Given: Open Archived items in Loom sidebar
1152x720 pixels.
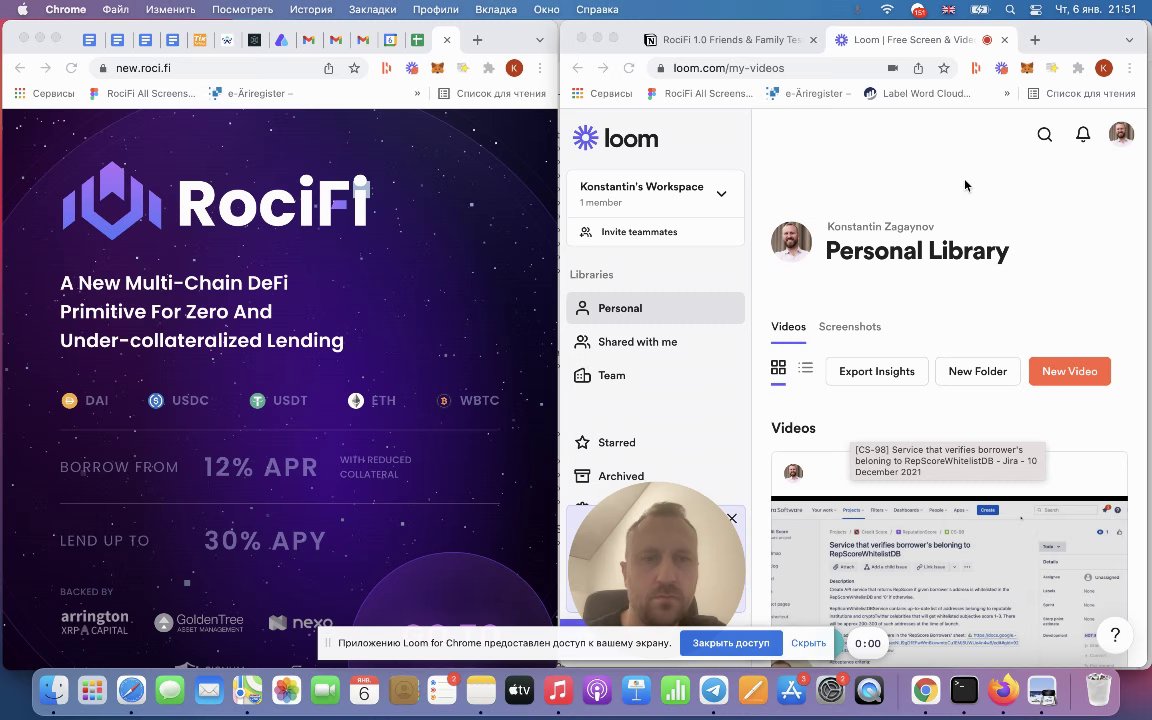Looking at the screenshot, I should coord(655,476).
